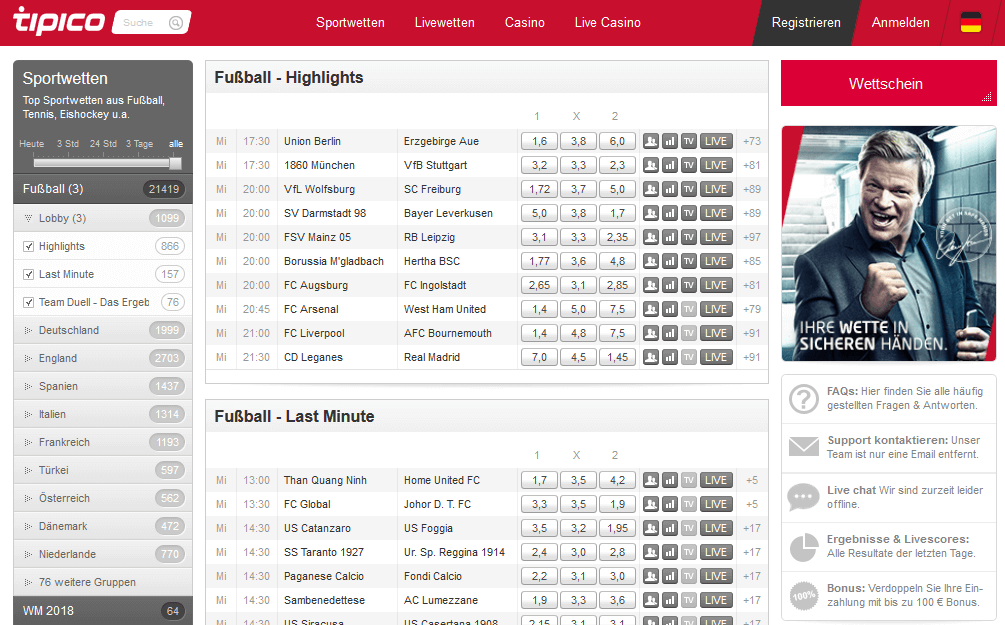
Task: Open team info icon for US Catanzaro match
Action: [x=651, y=528]
